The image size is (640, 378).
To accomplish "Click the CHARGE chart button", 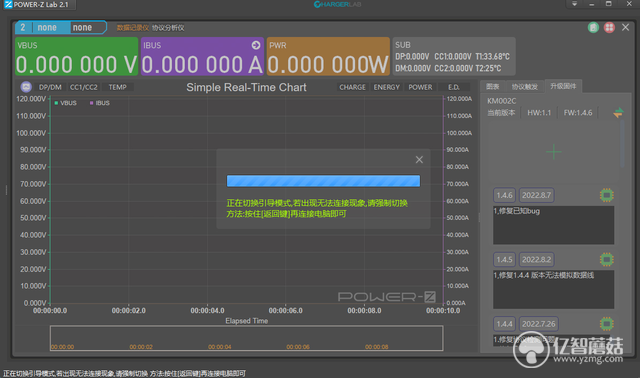I will 352,87.
